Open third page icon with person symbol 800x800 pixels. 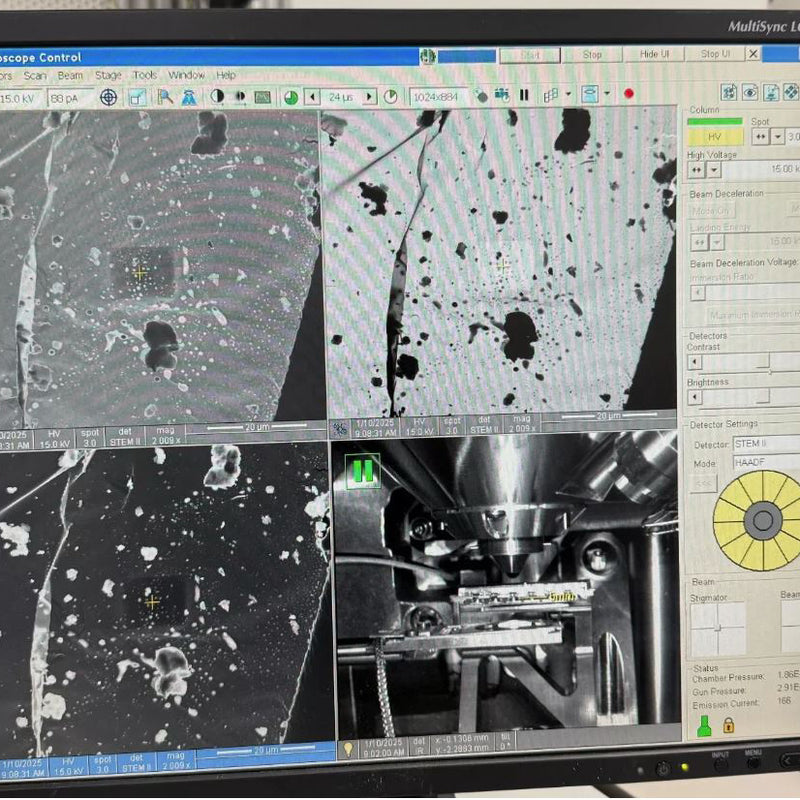tap(770, 92)
